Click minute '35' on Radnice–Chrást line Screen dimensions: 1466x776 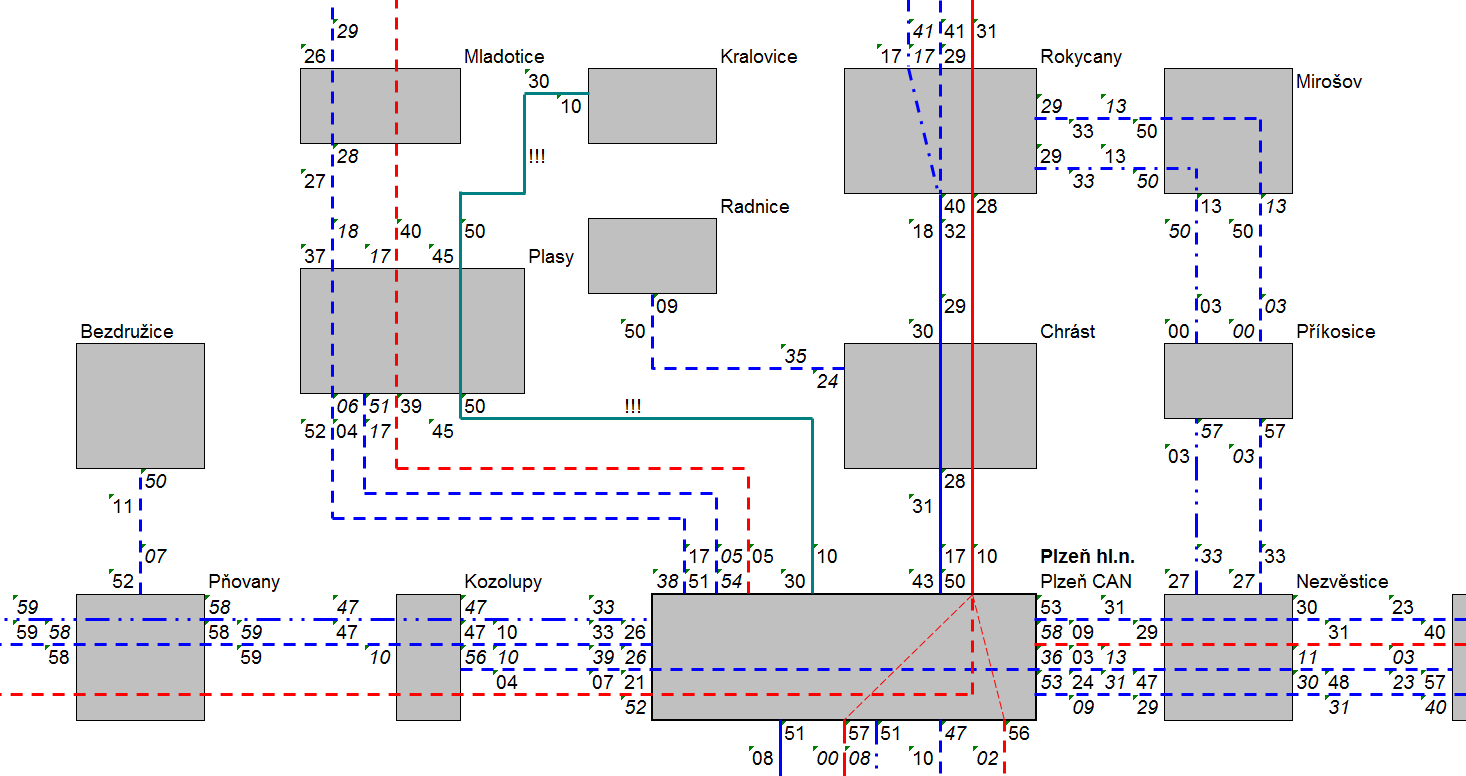795,357
